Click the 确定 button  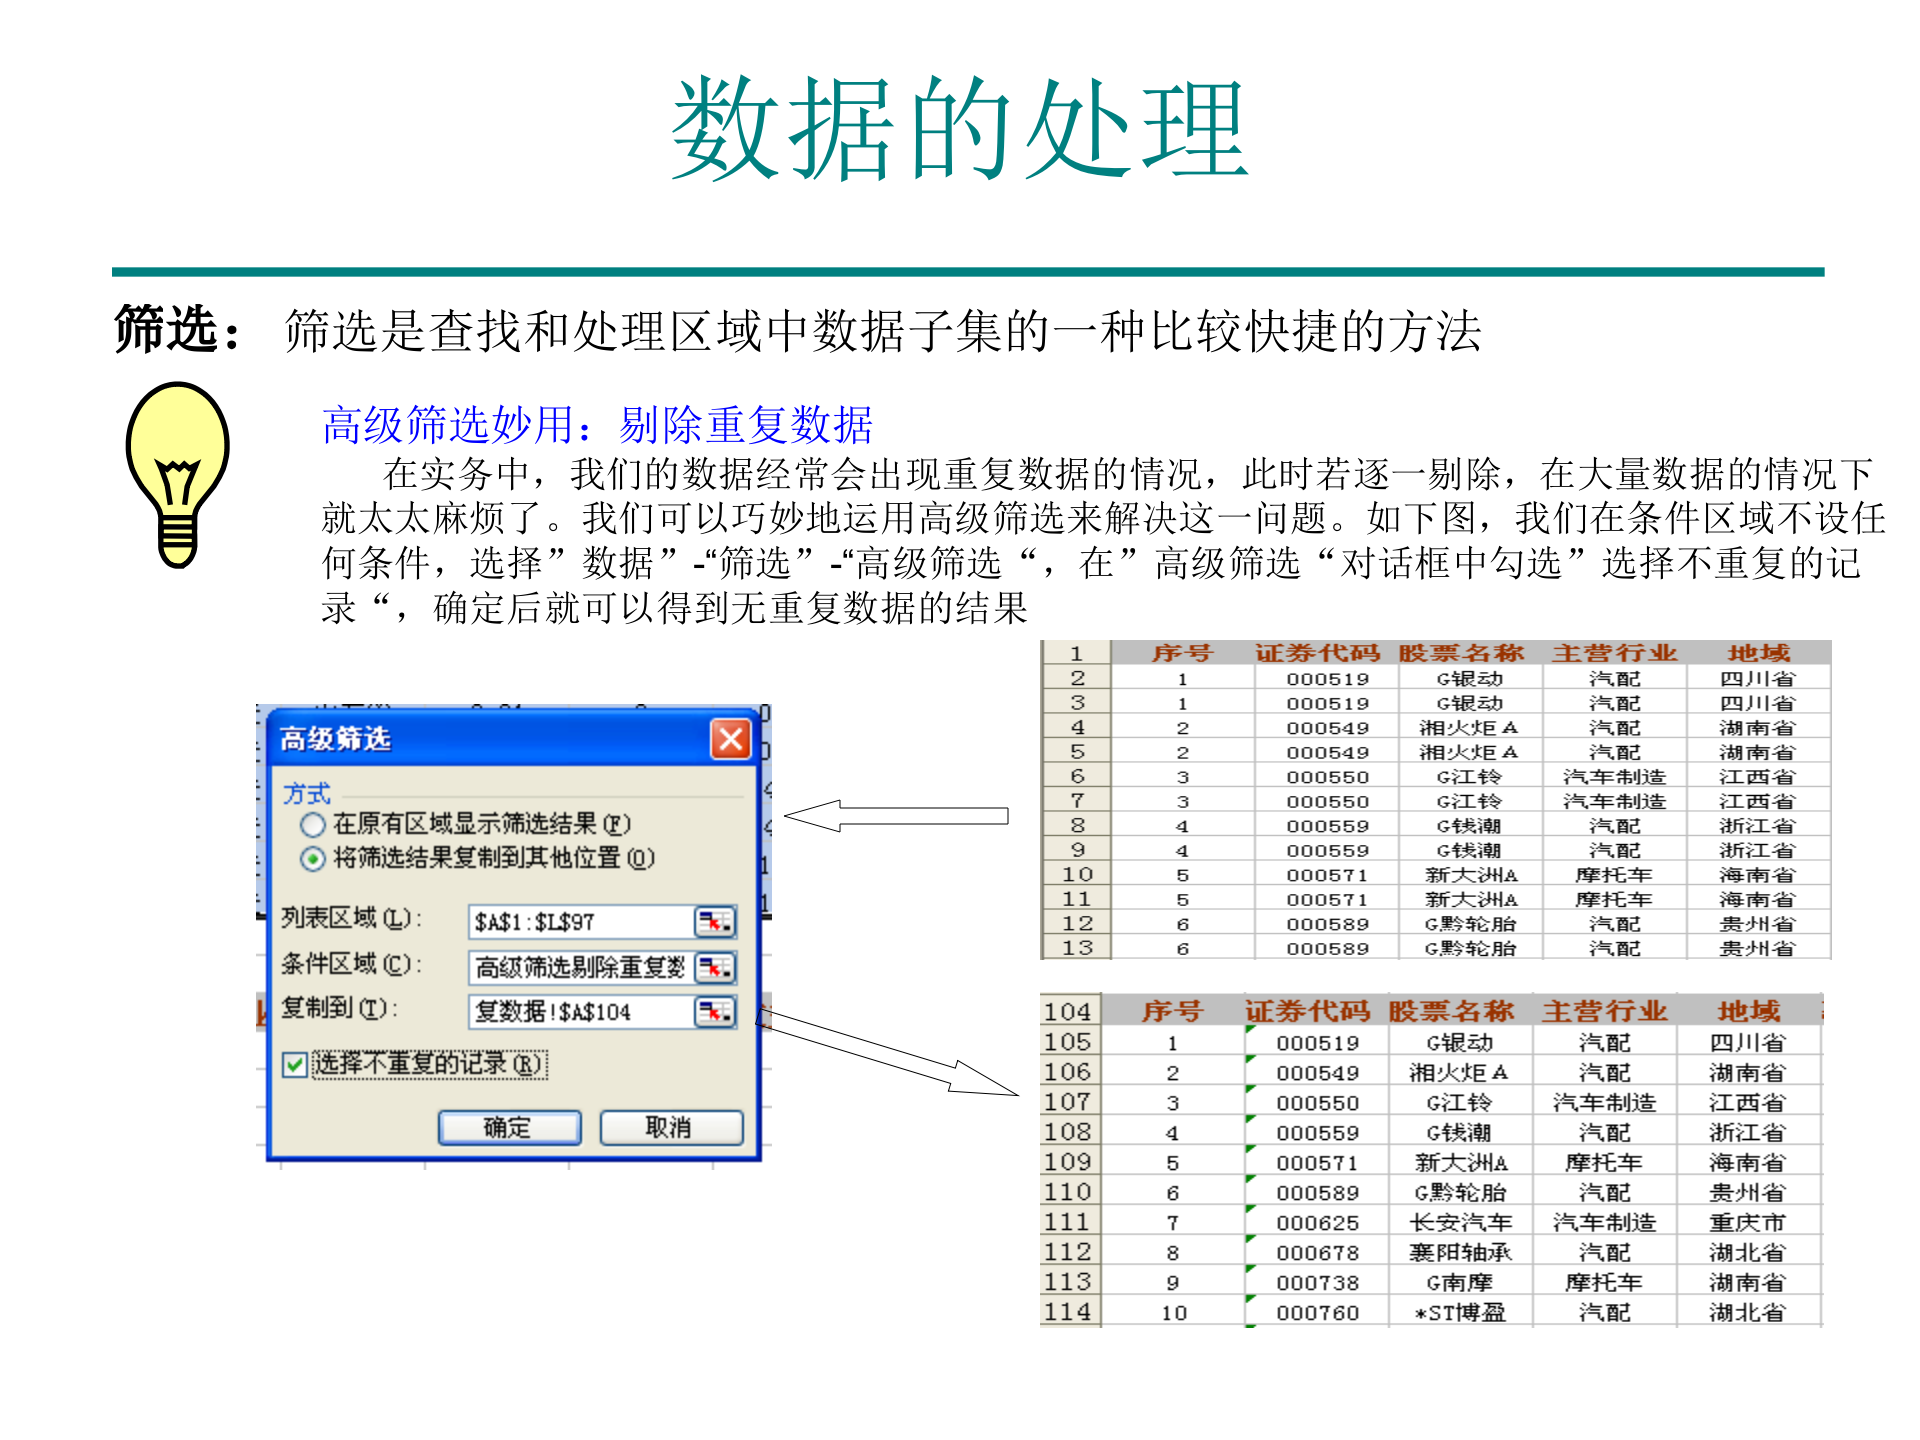point(509,1127)
